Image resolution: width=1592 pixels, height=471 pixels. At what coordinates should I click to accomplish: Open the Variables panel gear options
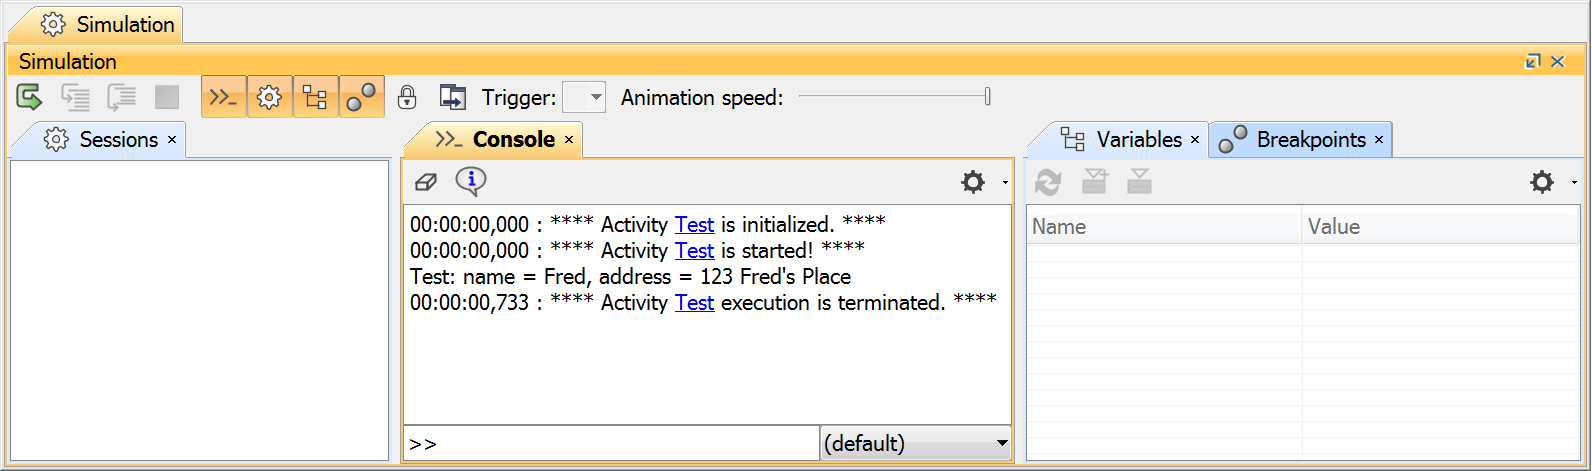pos(1544,182)
